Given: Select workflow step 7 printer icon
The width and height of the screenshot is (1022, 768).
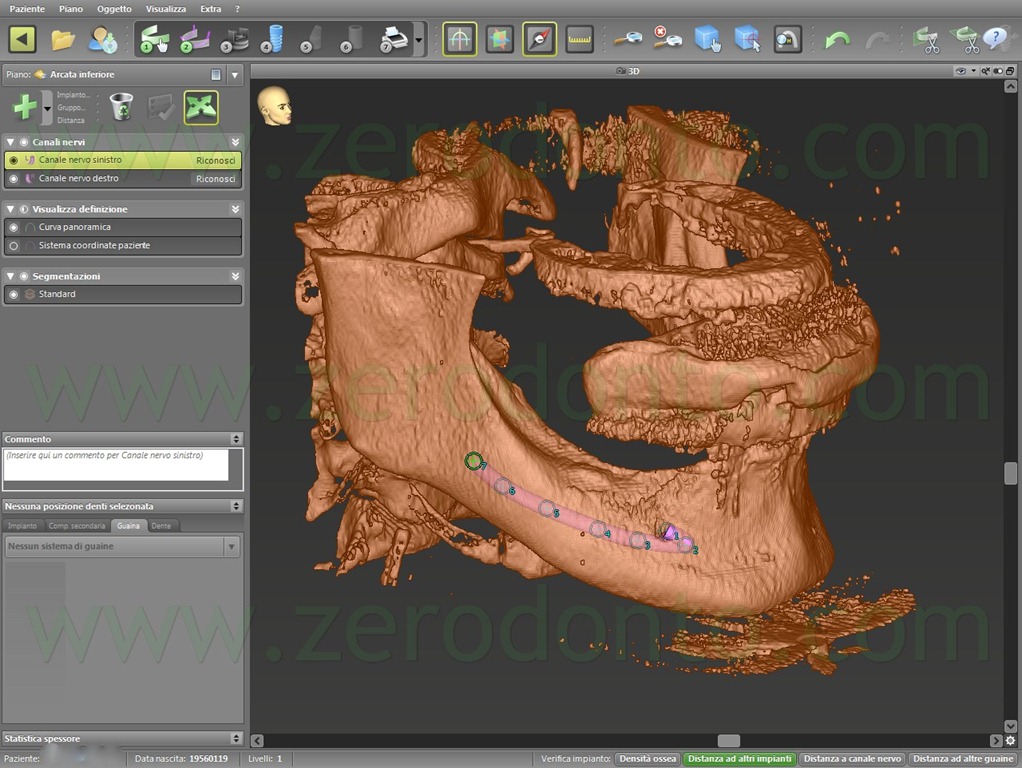Looking at the screenshot, I should (x=394, y=39).
